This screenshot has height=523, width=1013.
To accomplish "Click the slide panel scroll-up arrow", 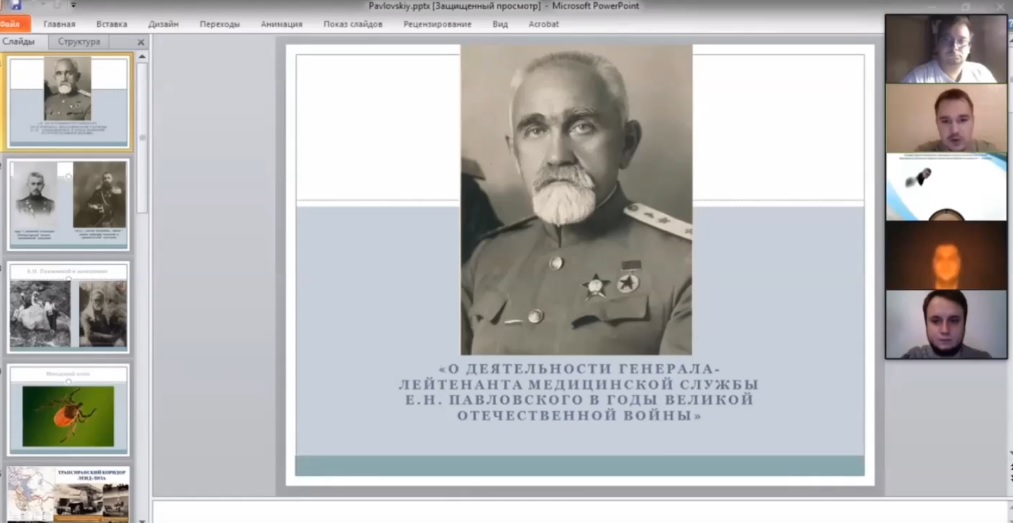I will pos(142,57).
